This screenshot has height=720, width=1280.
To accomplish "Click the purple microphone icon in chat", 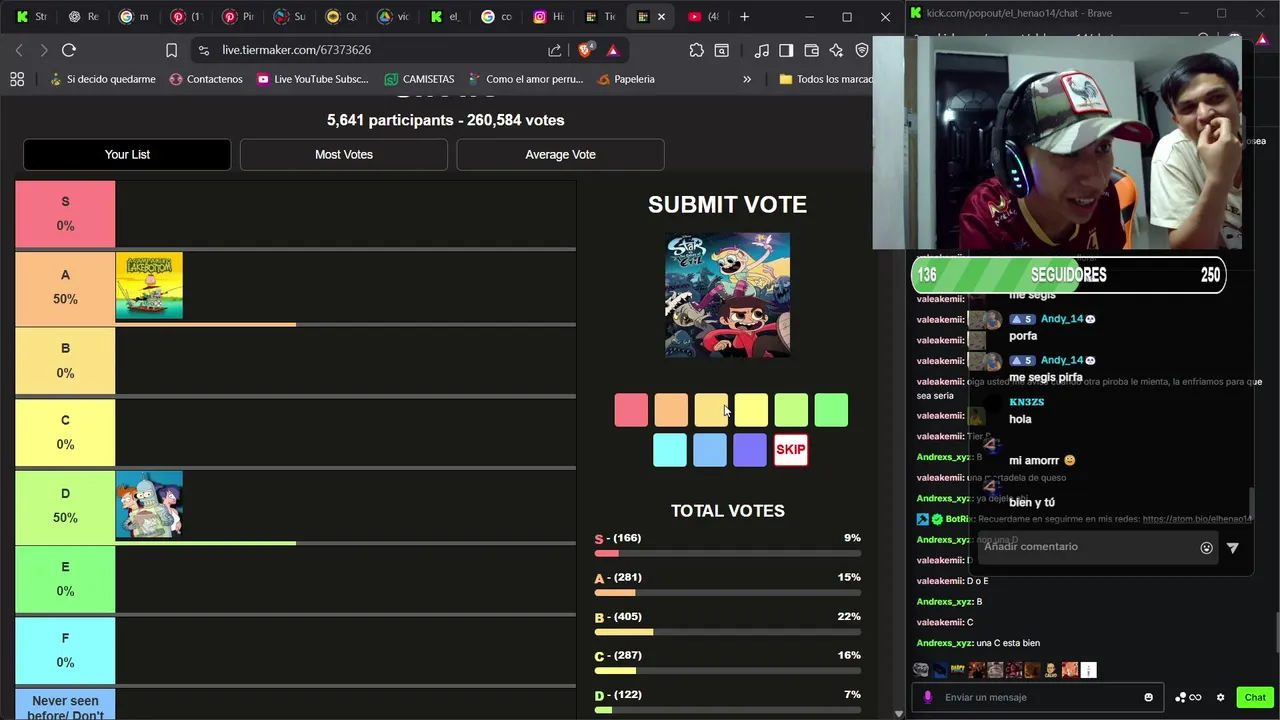I will [x=928, y=697].
